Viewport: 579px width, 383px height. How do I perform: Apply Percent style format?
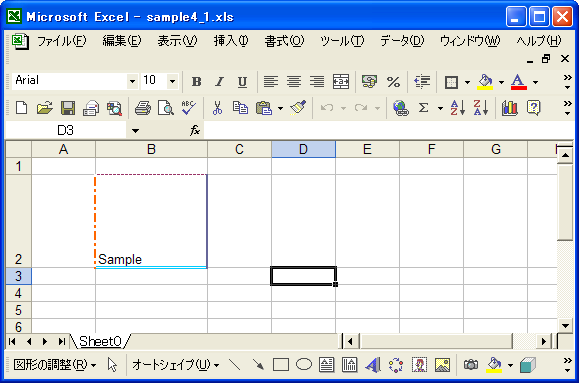pos(393,82)
